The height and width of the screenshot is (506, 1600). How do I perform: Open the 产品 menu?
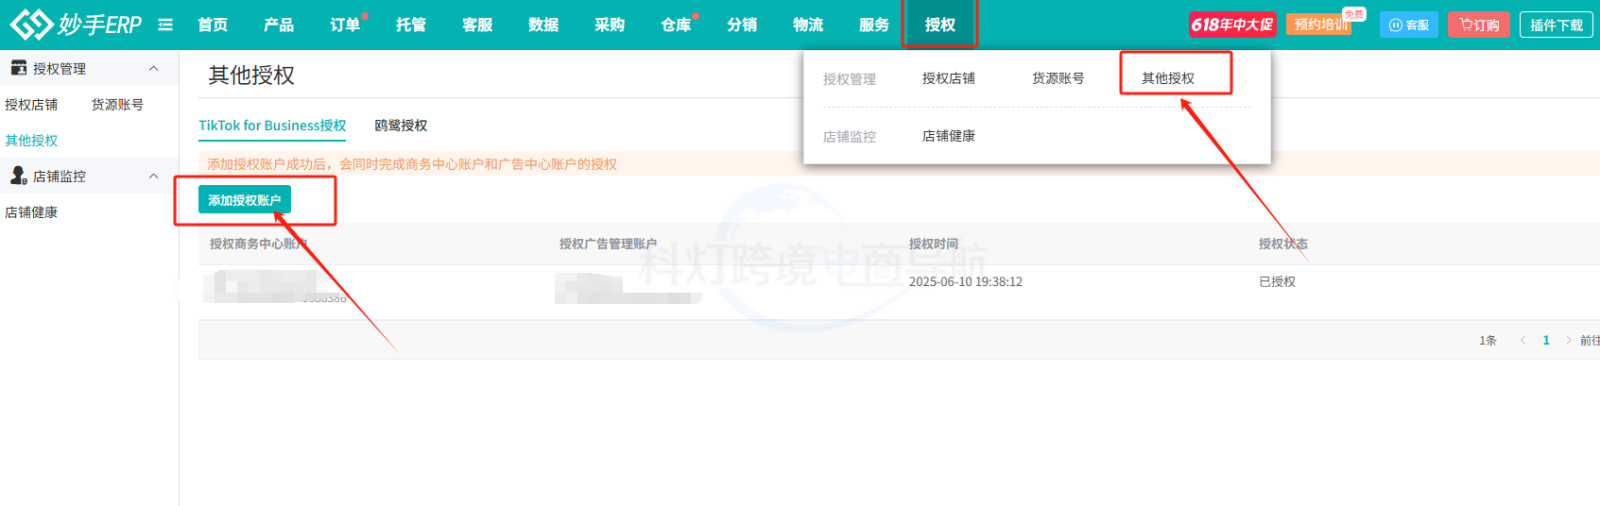278,25
